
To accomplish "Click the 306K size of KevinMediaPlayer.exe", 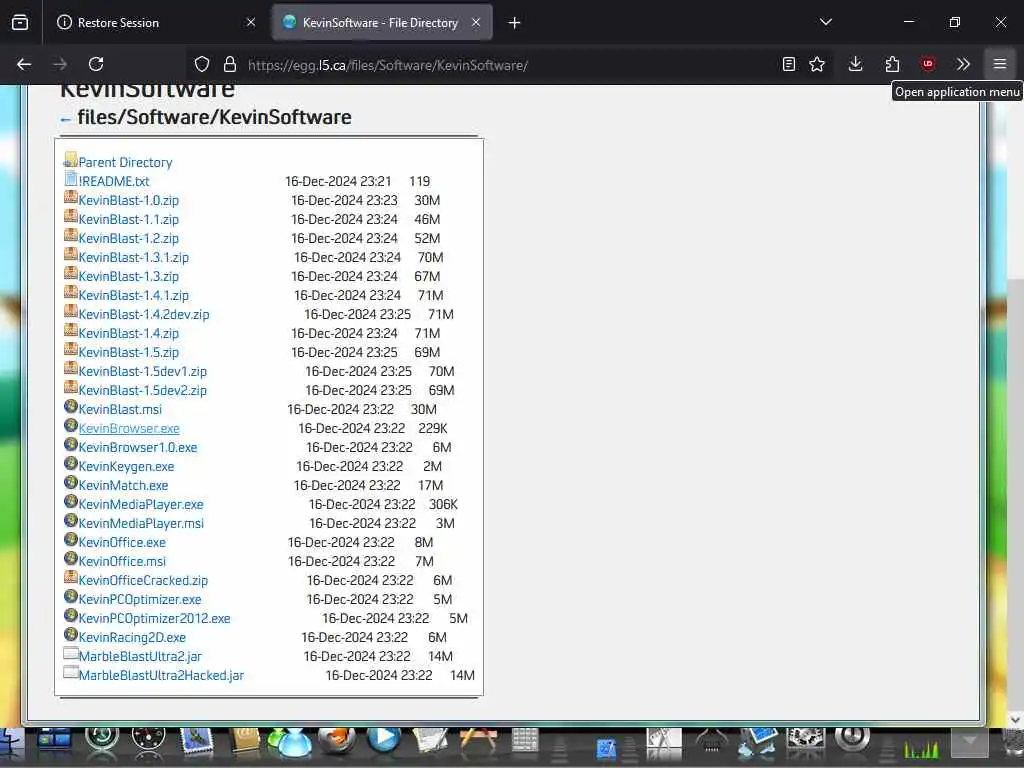I will click(443, 504).
